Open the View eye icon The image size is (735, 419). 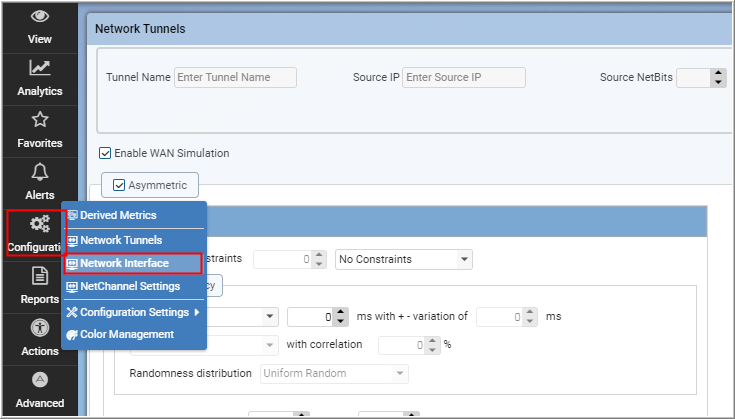click(40, 16)
